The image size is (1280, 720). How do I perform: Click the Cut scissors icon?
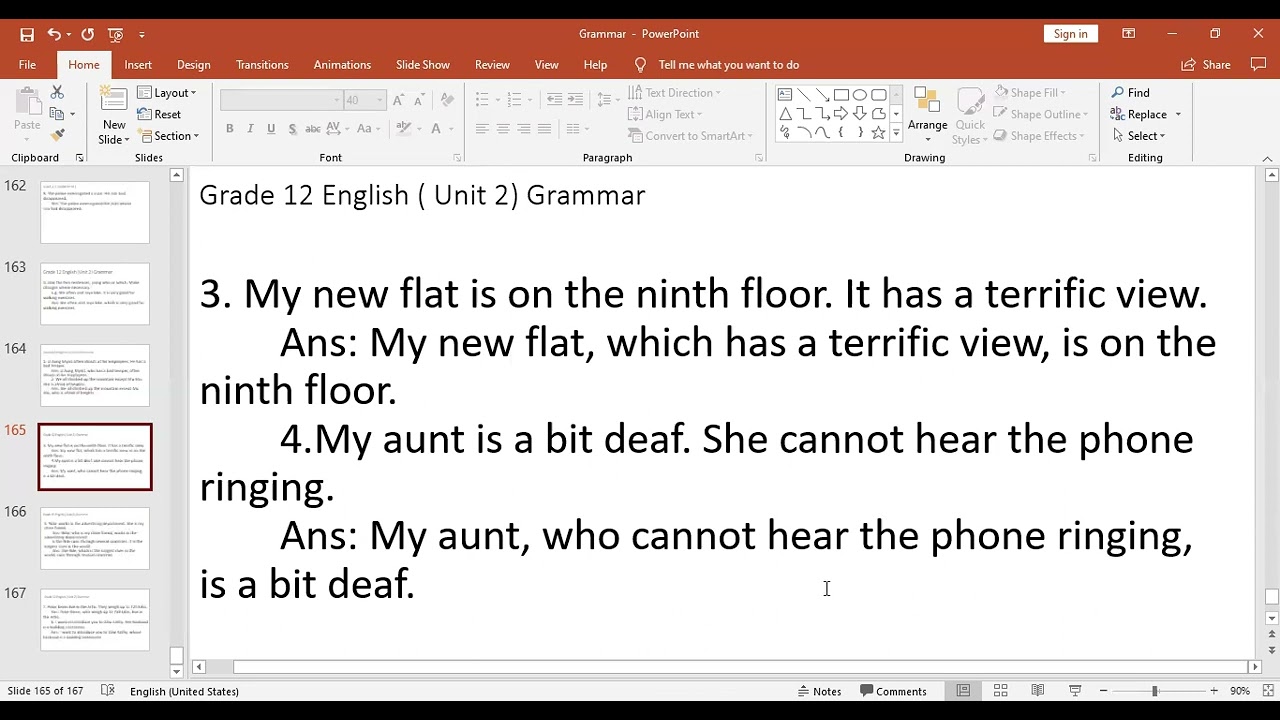(x=57, y=92)
